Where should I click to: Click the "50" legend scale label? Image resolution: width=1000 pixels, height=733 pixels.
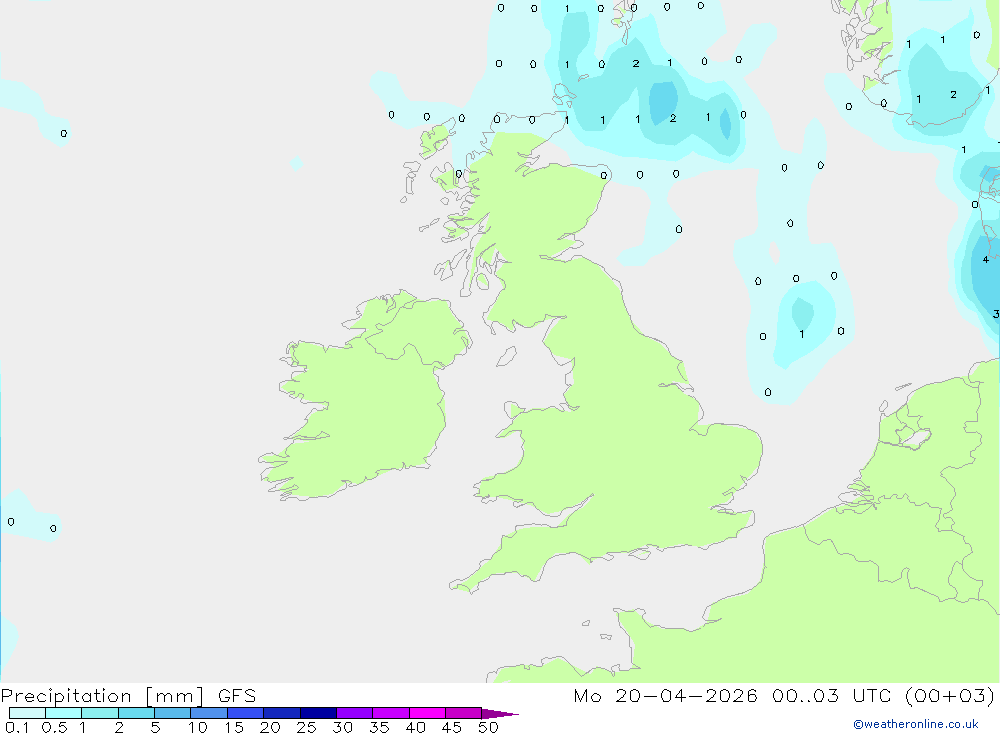click(x=488, y=727)
